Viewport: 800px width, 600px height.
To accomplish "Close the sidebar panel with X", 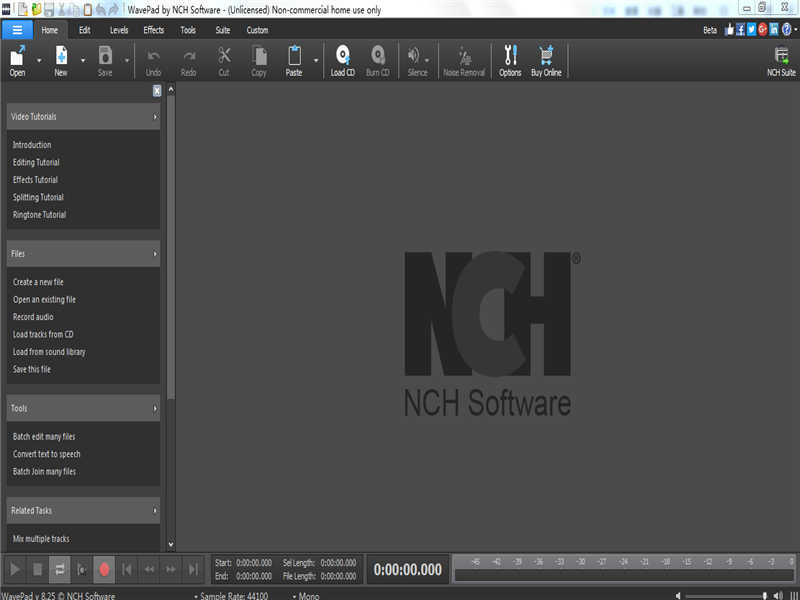I will pos(157,91).
